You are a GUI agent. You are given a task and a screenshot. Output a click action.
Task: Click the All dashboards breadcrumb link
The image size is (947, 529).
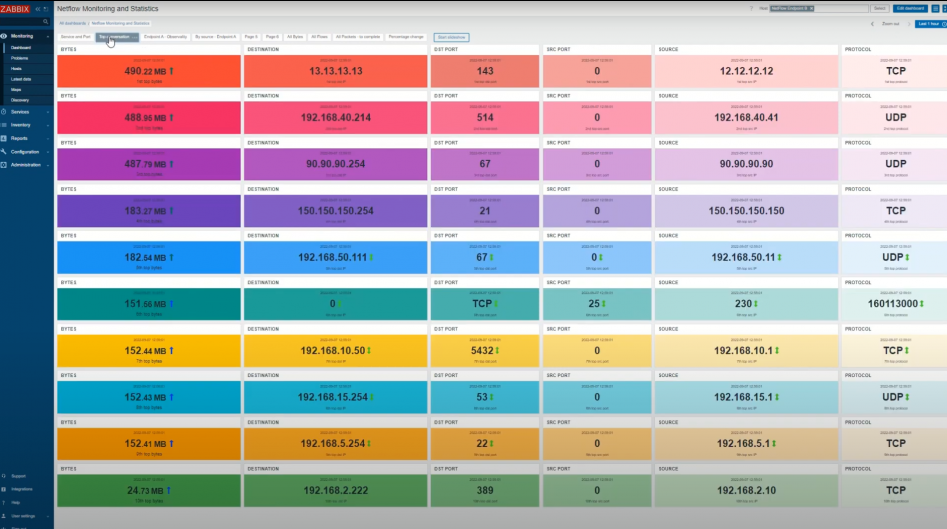click(72, 21)
